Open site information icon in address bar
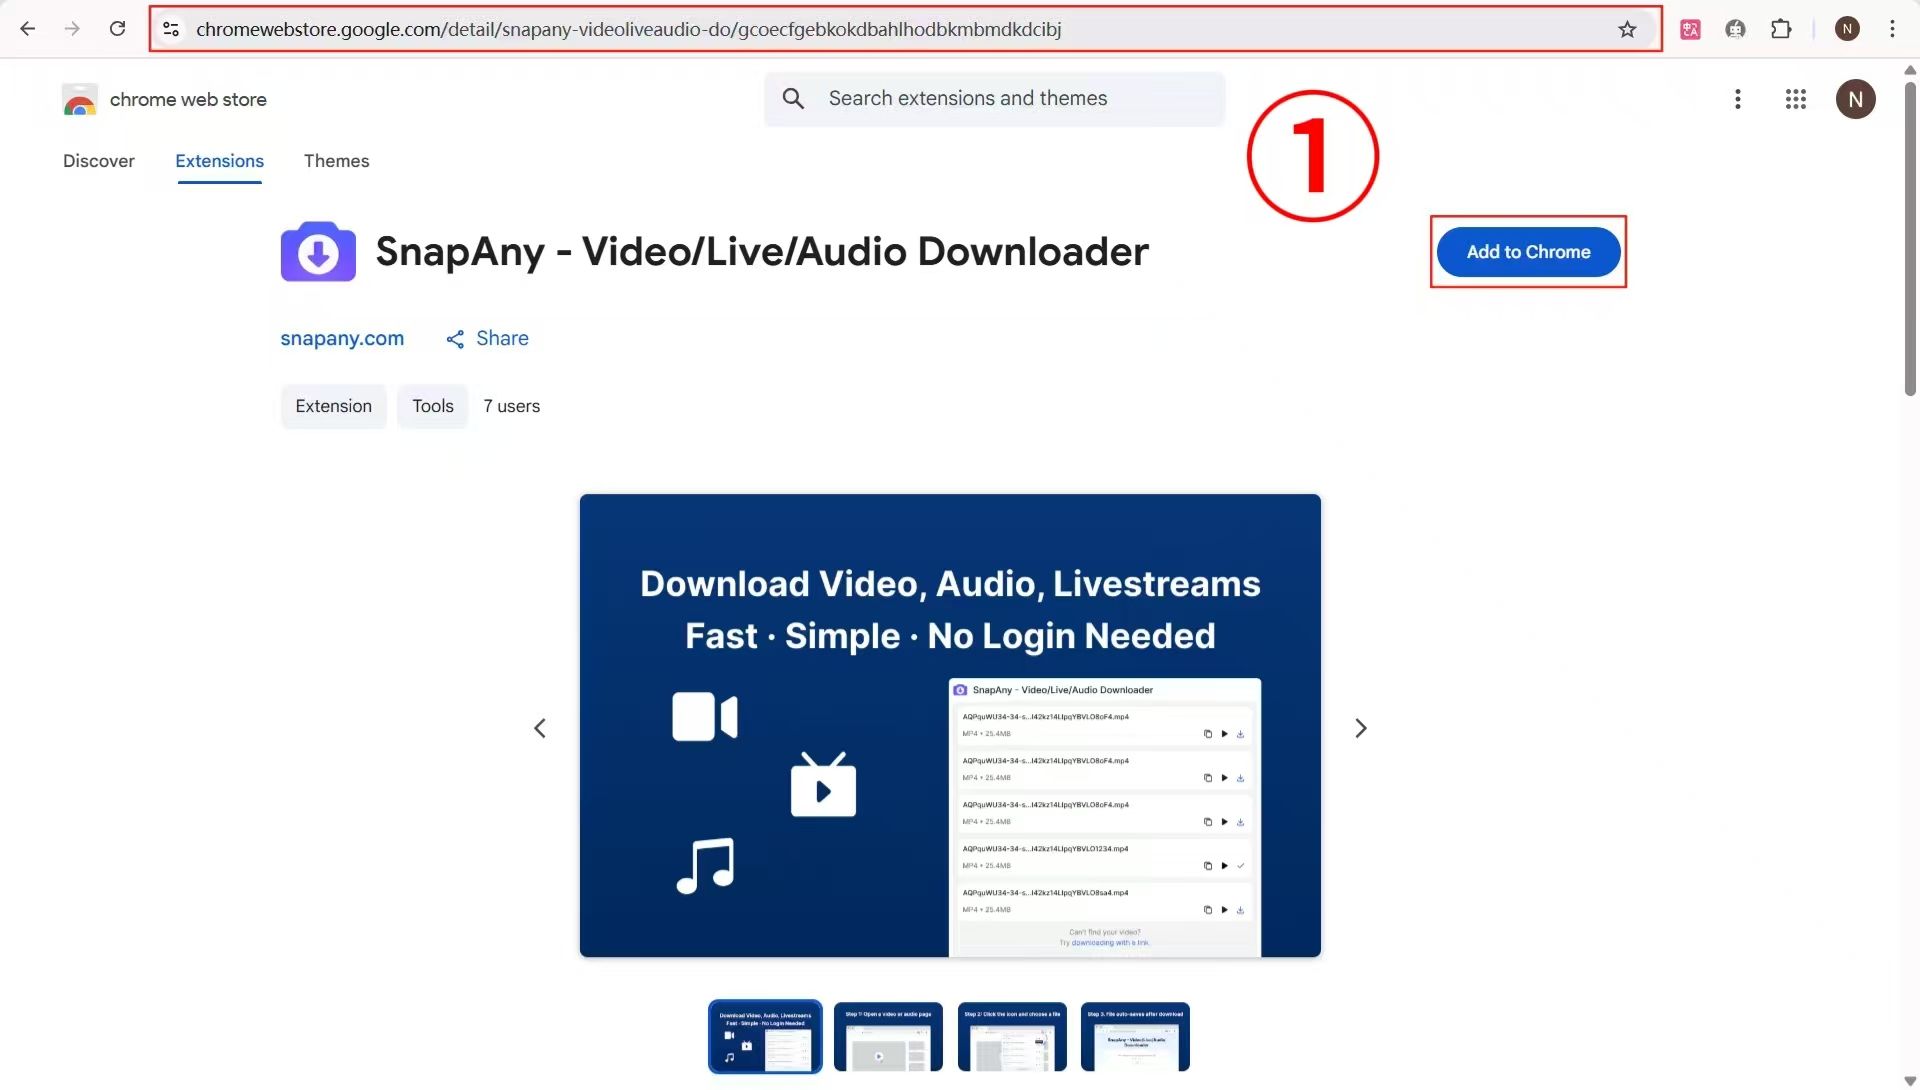The height and width of the screenshot is (1090, 1920). pos(171,29)
